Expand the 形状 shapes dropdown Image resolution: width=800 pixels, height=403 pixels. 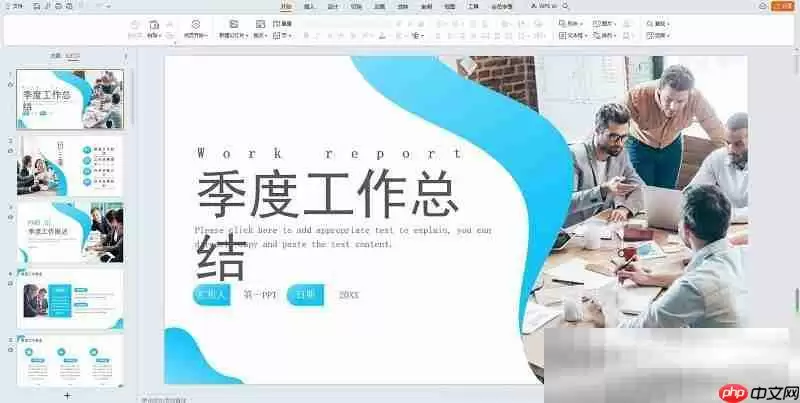pos(570,24)
